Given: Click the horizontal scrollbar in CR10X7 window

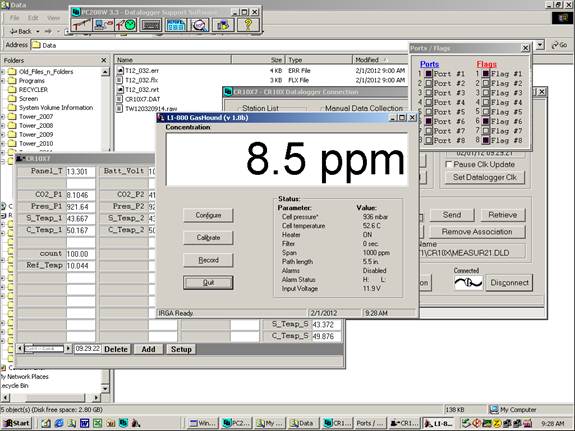Looking at the screenshot, I should pos(44,348).
